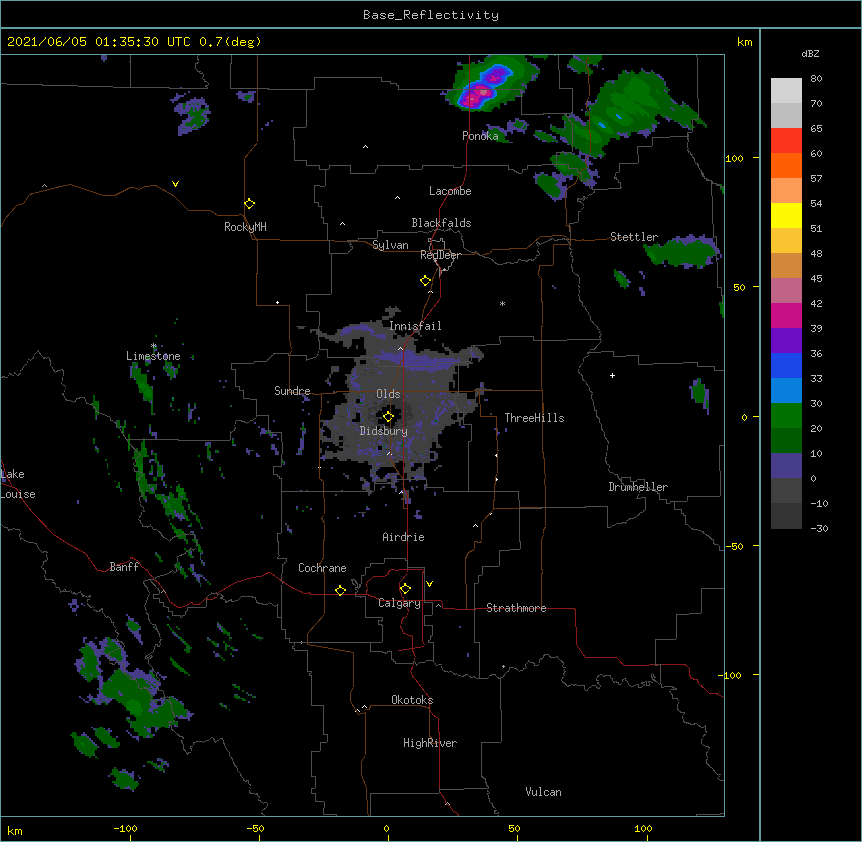Click the purple swatch between 39 and 36 dBZ
Screen dimensions: 862x842
coord(786,341)
